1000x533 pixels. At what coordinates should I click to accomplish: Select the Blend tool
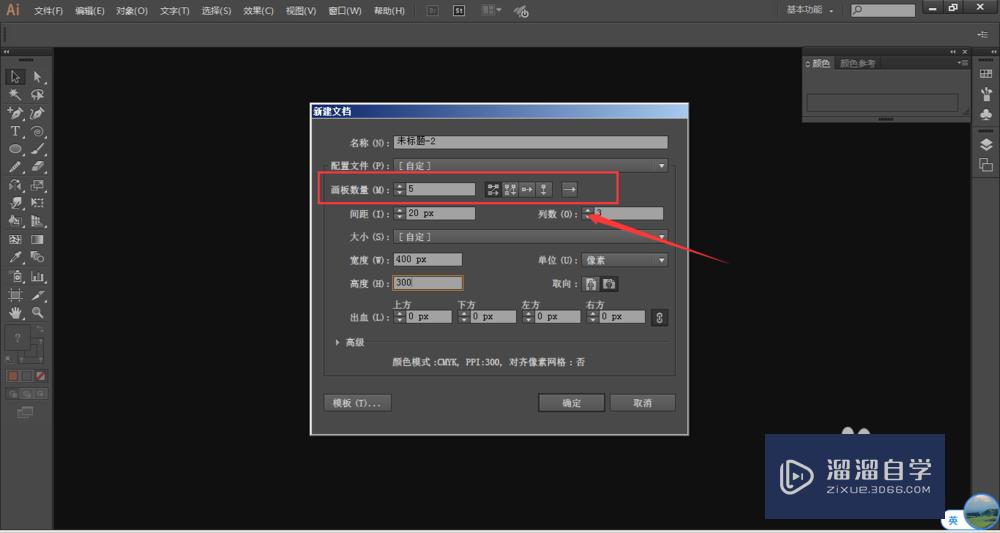[x=38, y=258]
